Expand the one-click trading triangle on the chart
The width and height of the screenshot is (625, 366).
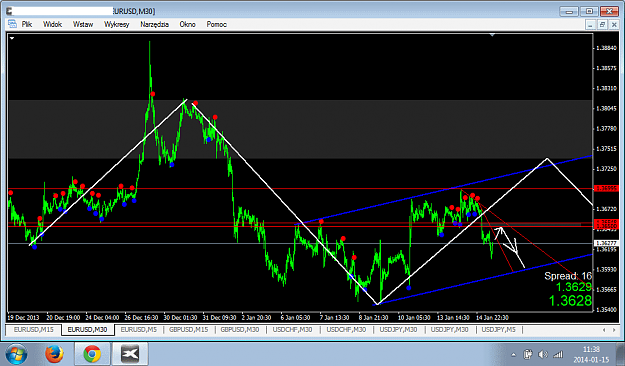click(12, 38)
